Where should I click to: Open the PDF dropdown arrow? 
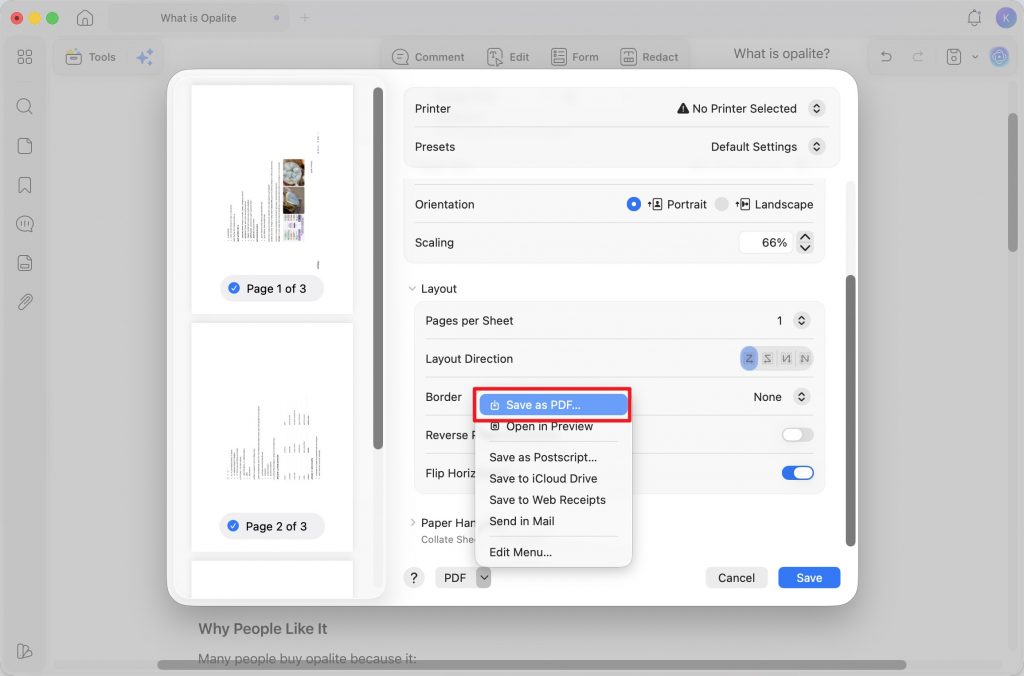(x=483, y=577)
